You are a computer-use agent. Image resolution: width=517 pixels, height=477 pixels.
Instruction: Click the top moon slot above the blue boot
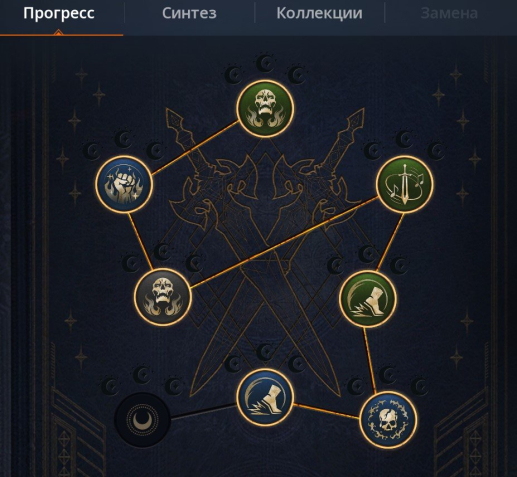(265, 352)
